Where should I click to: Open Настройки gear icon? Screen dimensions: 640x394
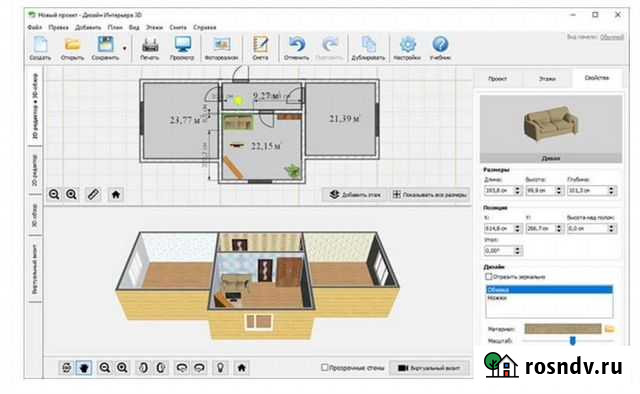407,44
